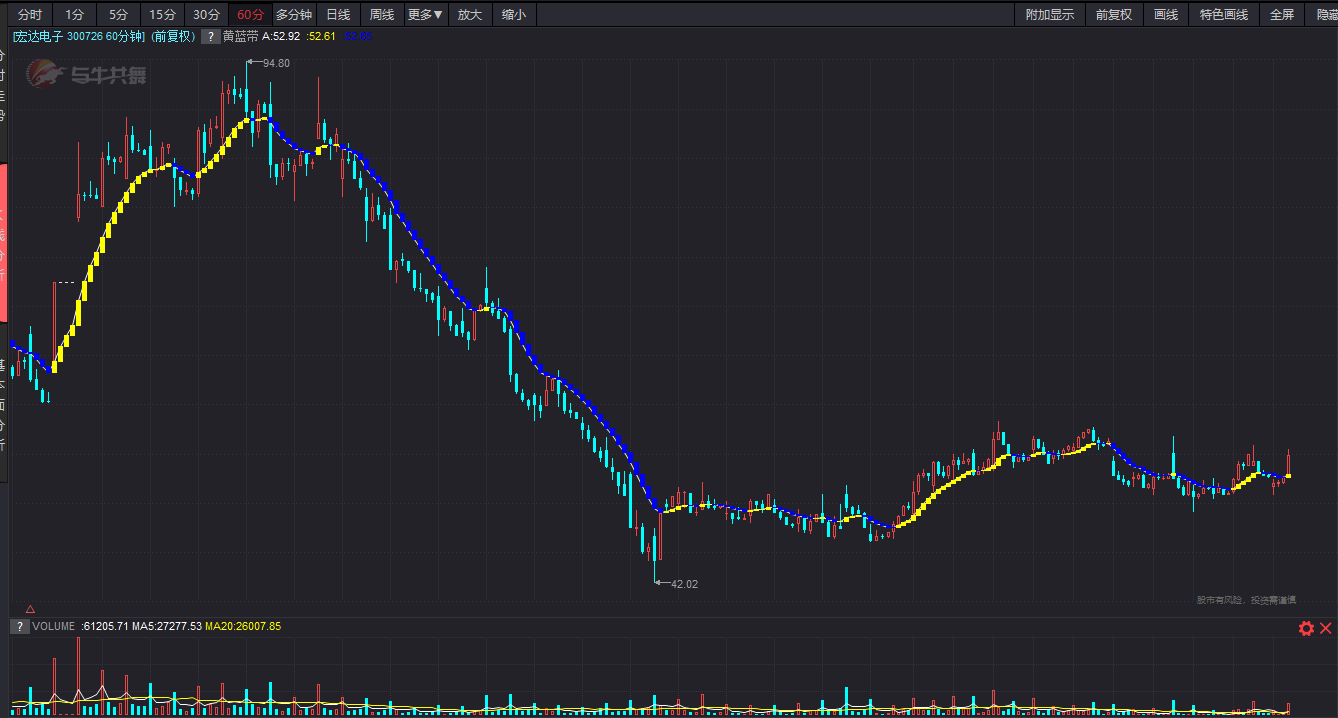The width and height of the screenshot is (1338, 718).
Task: Switch to 15分 chart period
Action: [162, 14]
